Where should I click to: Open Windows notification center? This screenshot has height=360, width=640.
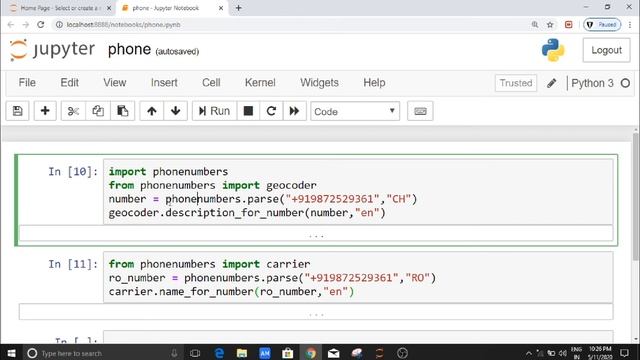(624, 353)
